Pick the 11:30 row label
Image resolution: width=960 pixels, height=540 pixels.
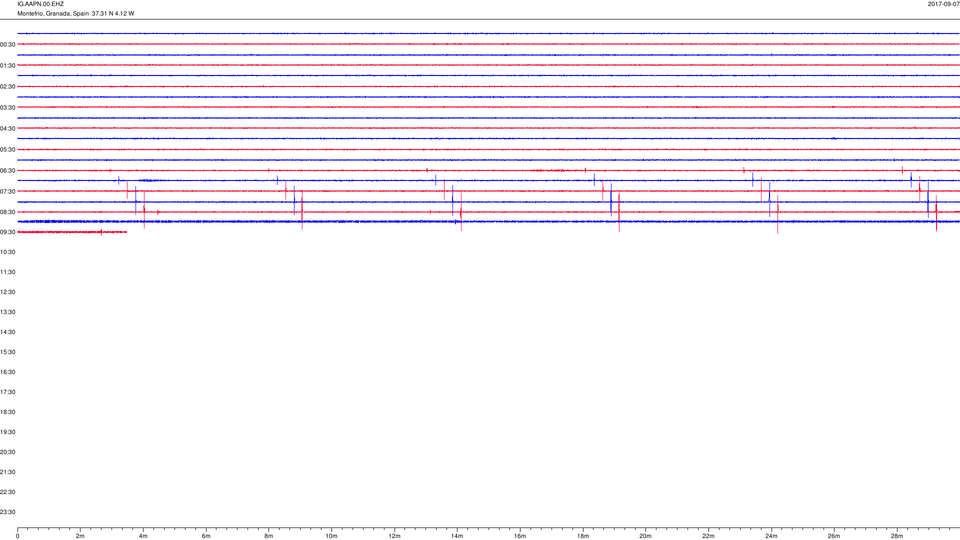click(x=7, y=272)
